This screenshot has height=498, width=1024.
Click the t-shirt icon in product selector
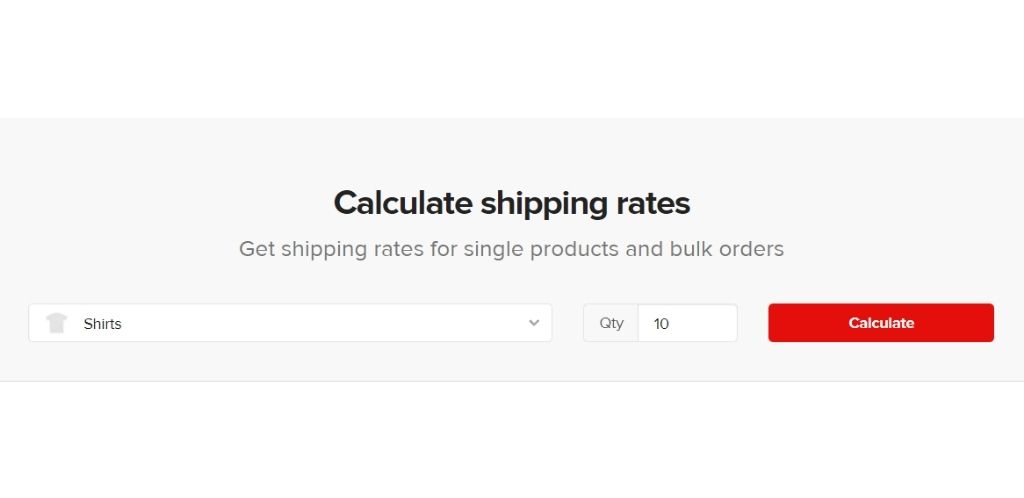tap(56, 323)
